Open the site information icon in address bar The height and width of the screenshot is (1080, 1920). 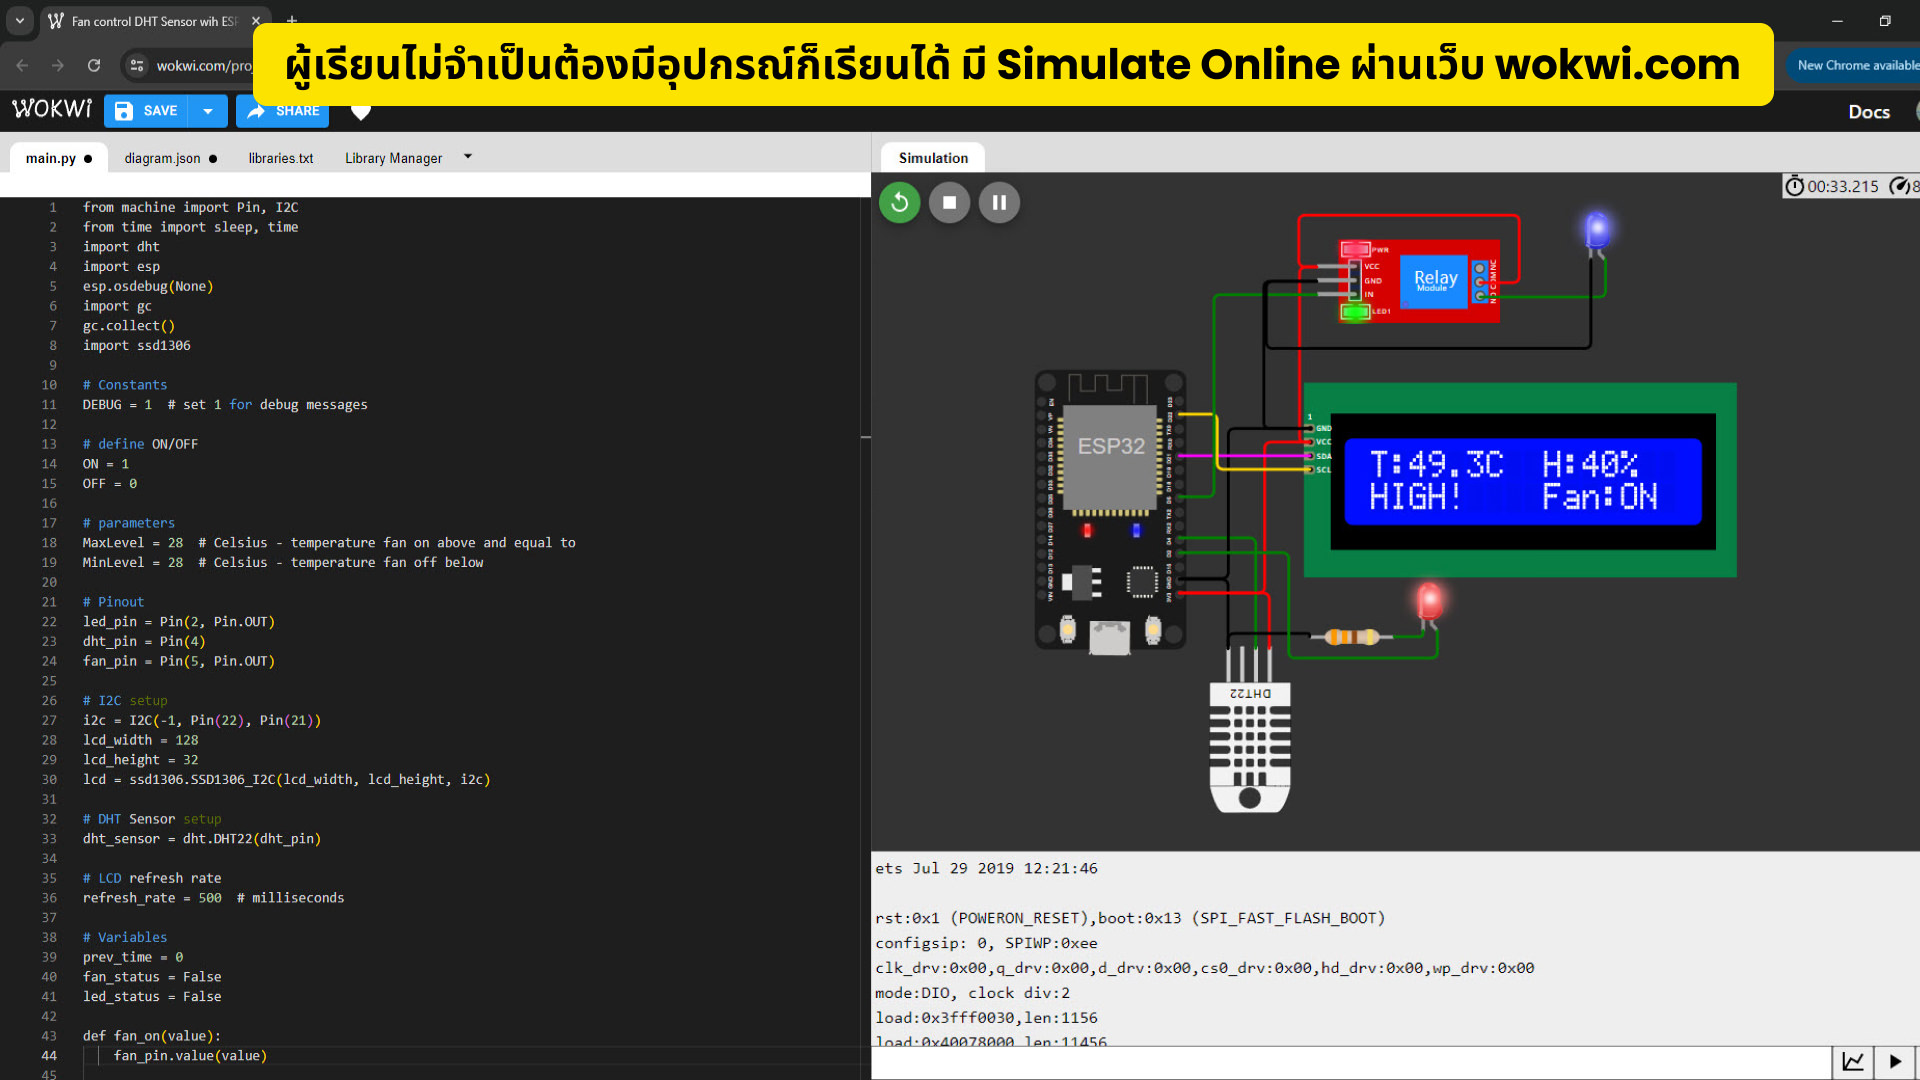tap(137, 65)
